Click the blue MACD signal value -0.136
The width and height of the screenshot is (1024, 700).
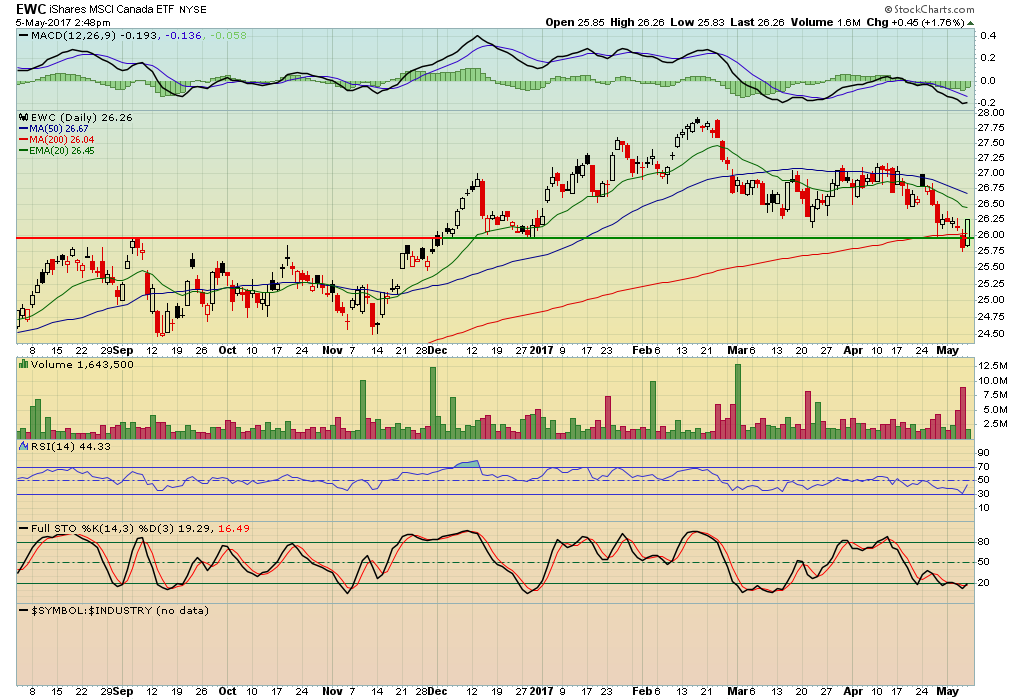pyautogui.click(x=184, y=35)
